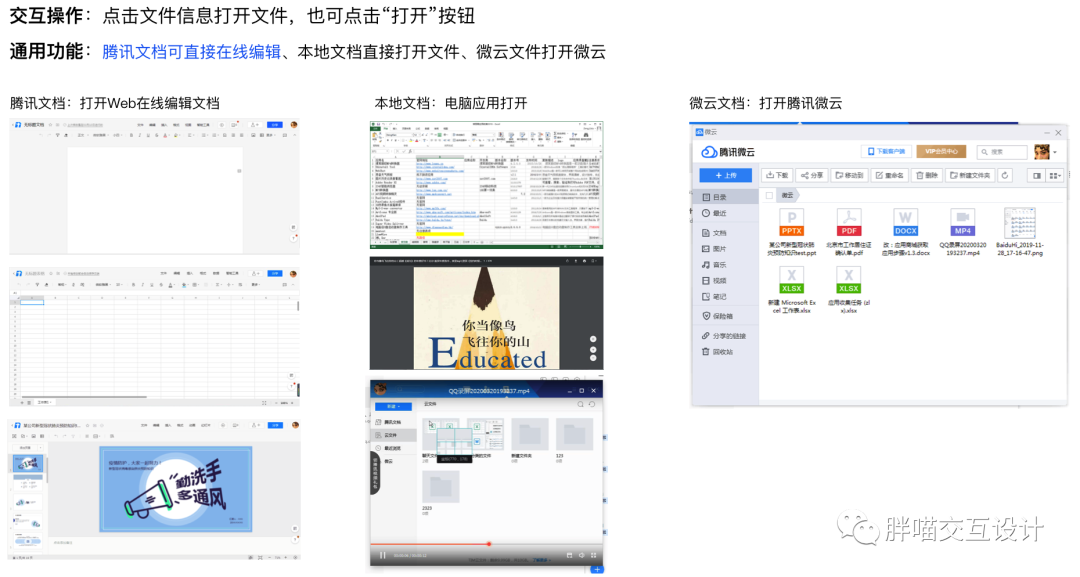This screenshot has width=1080, height=577.
Task: Click the blue share button in Tencent slides doc
Action: (x=275, y=425)
